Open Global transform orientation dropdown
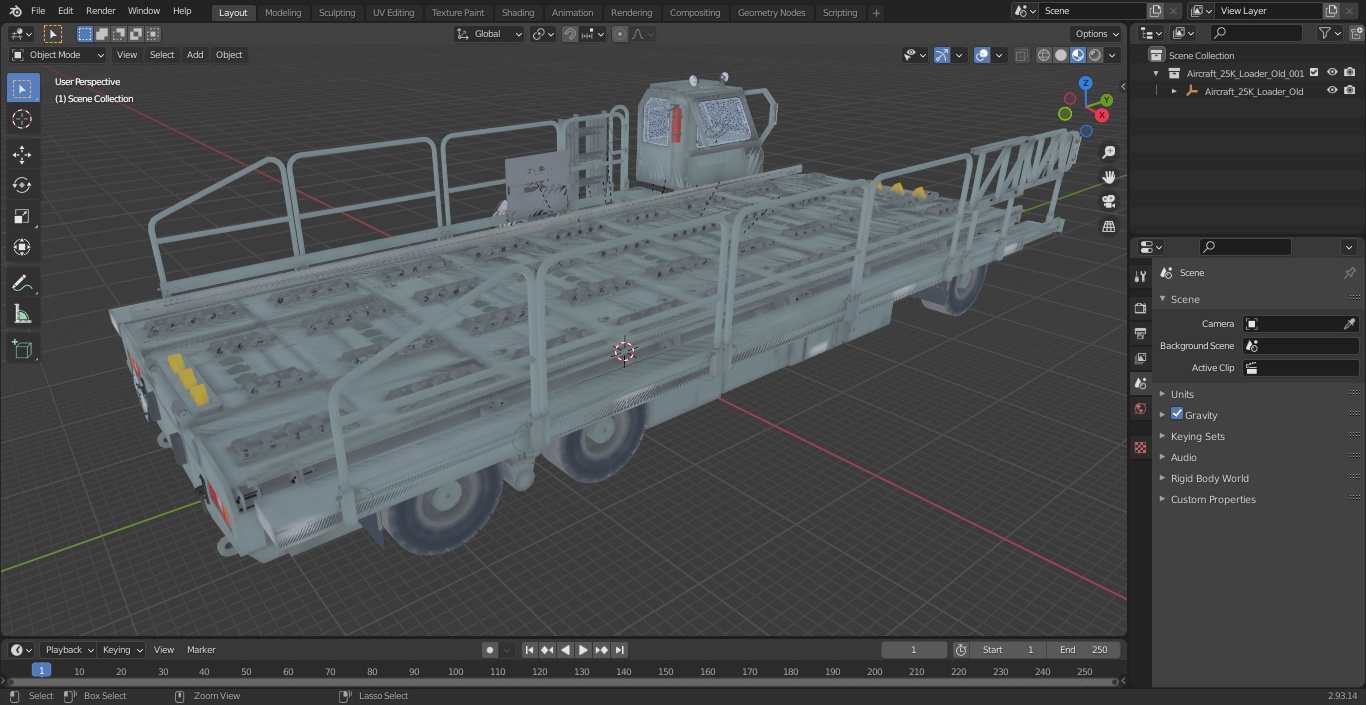Image resolution: width=1366 pixels, height=705 pixels. pyautogui.click(x=490, y=34)
